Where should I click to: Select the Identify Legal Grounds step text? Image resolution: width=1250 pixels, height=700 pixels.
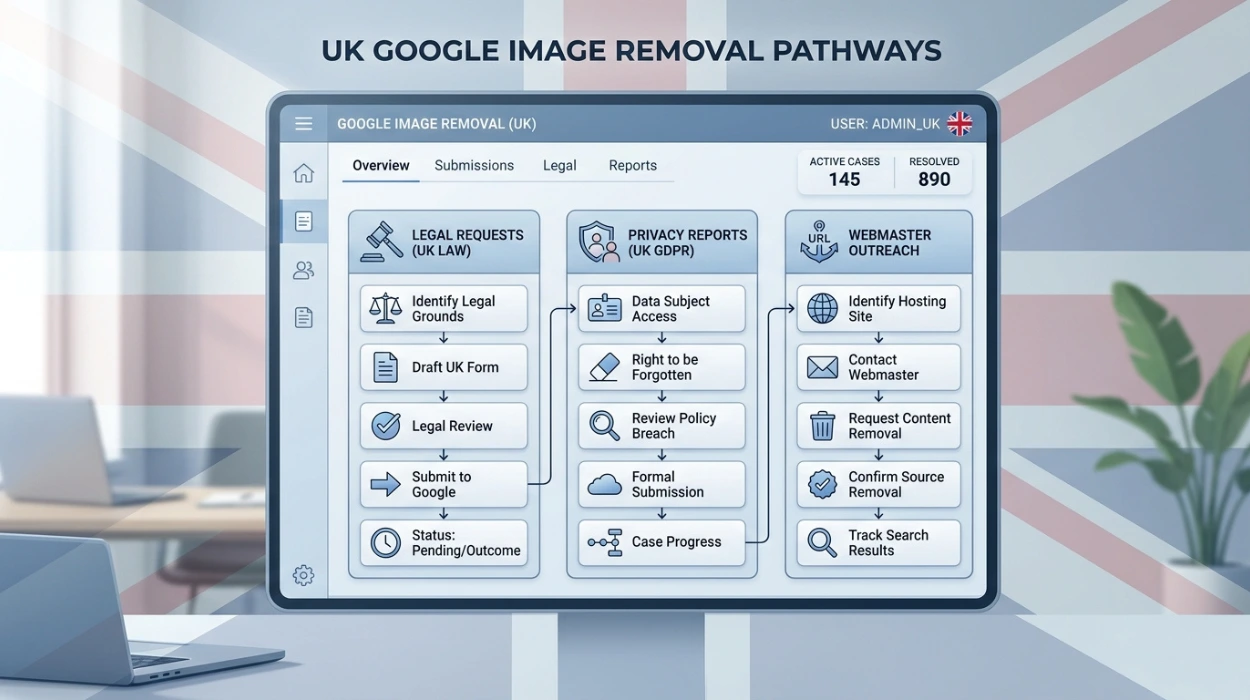coord(454,308)
